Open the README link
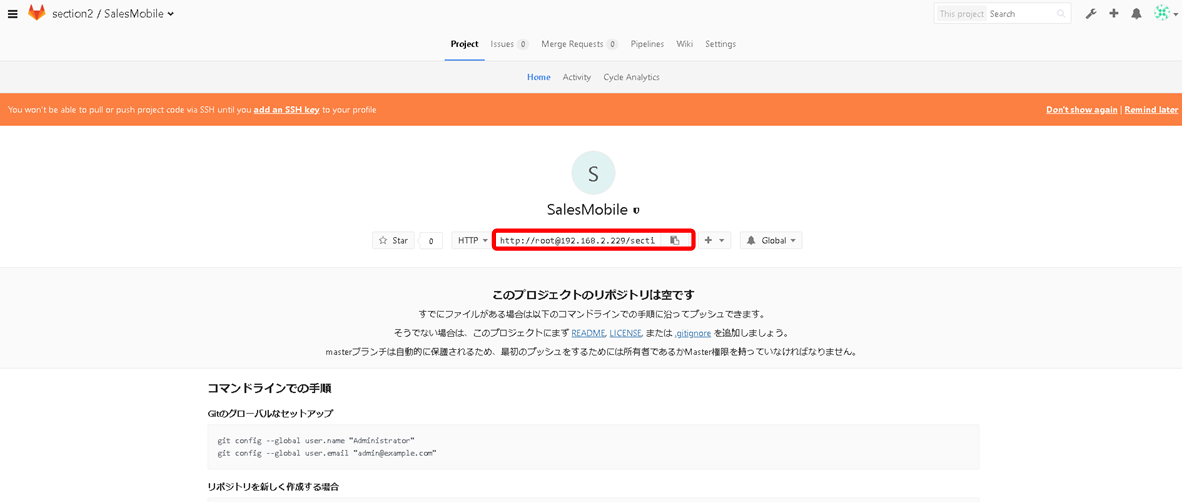The height and width of the screenshot is (502, 1182). [x=588, y=332]
